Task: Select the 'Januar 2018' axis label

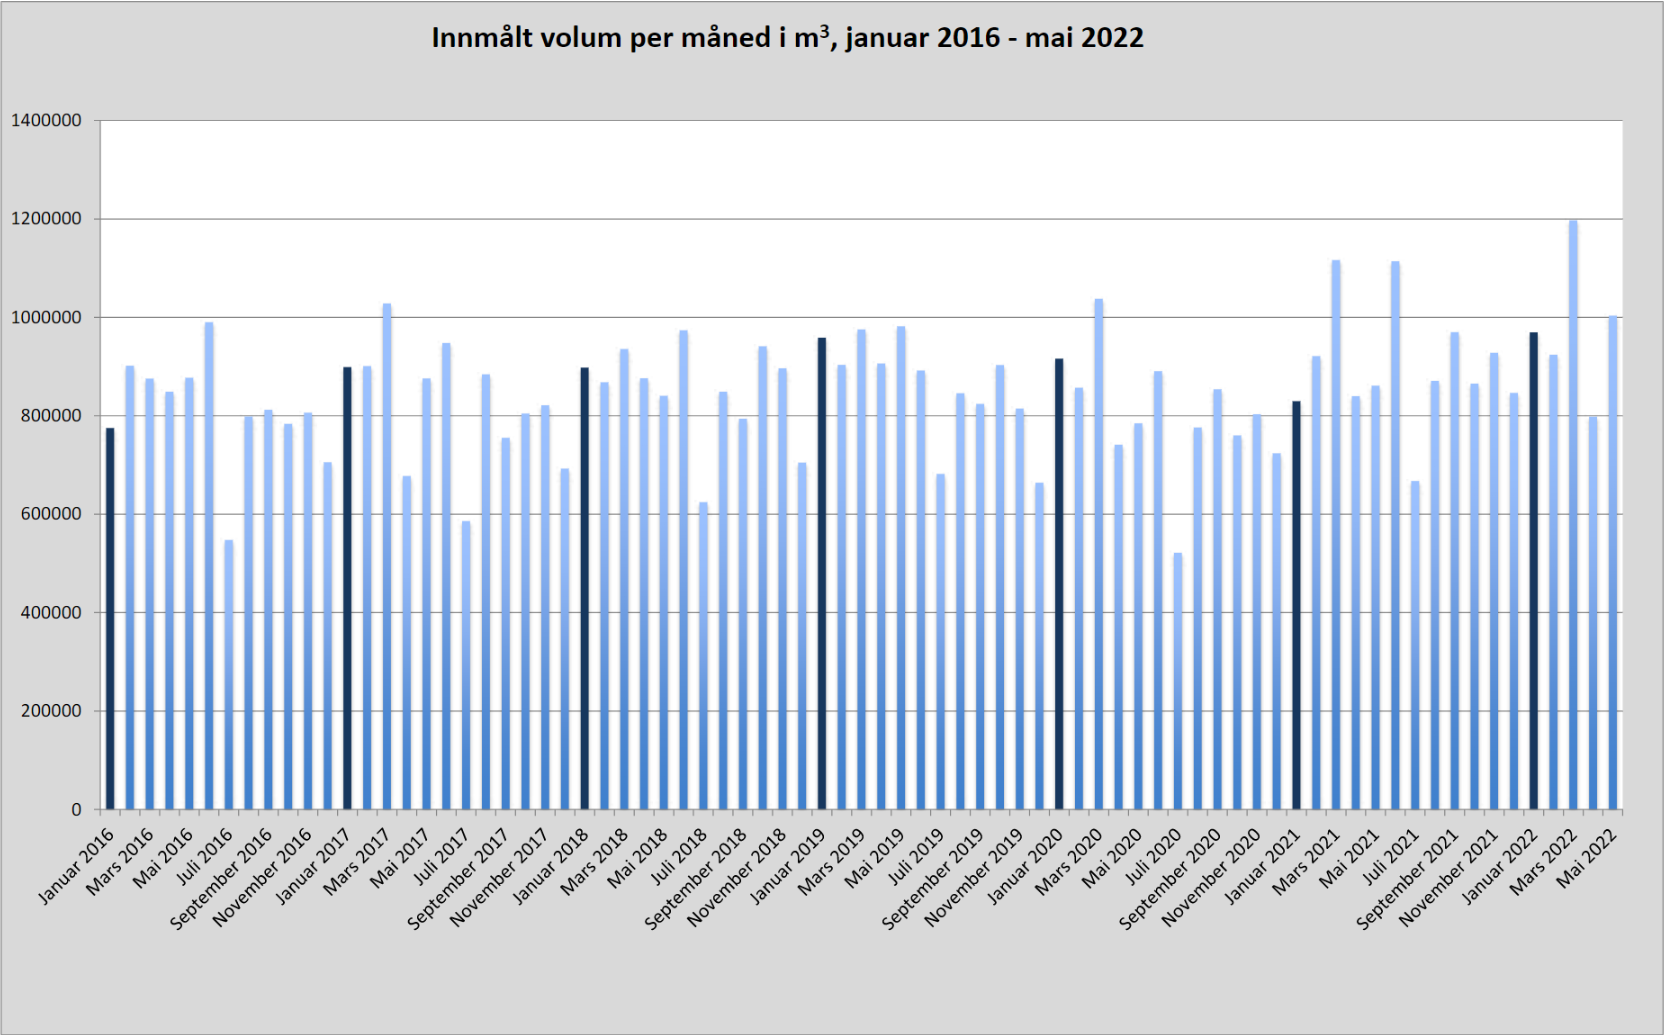Action: coord(551,866)
